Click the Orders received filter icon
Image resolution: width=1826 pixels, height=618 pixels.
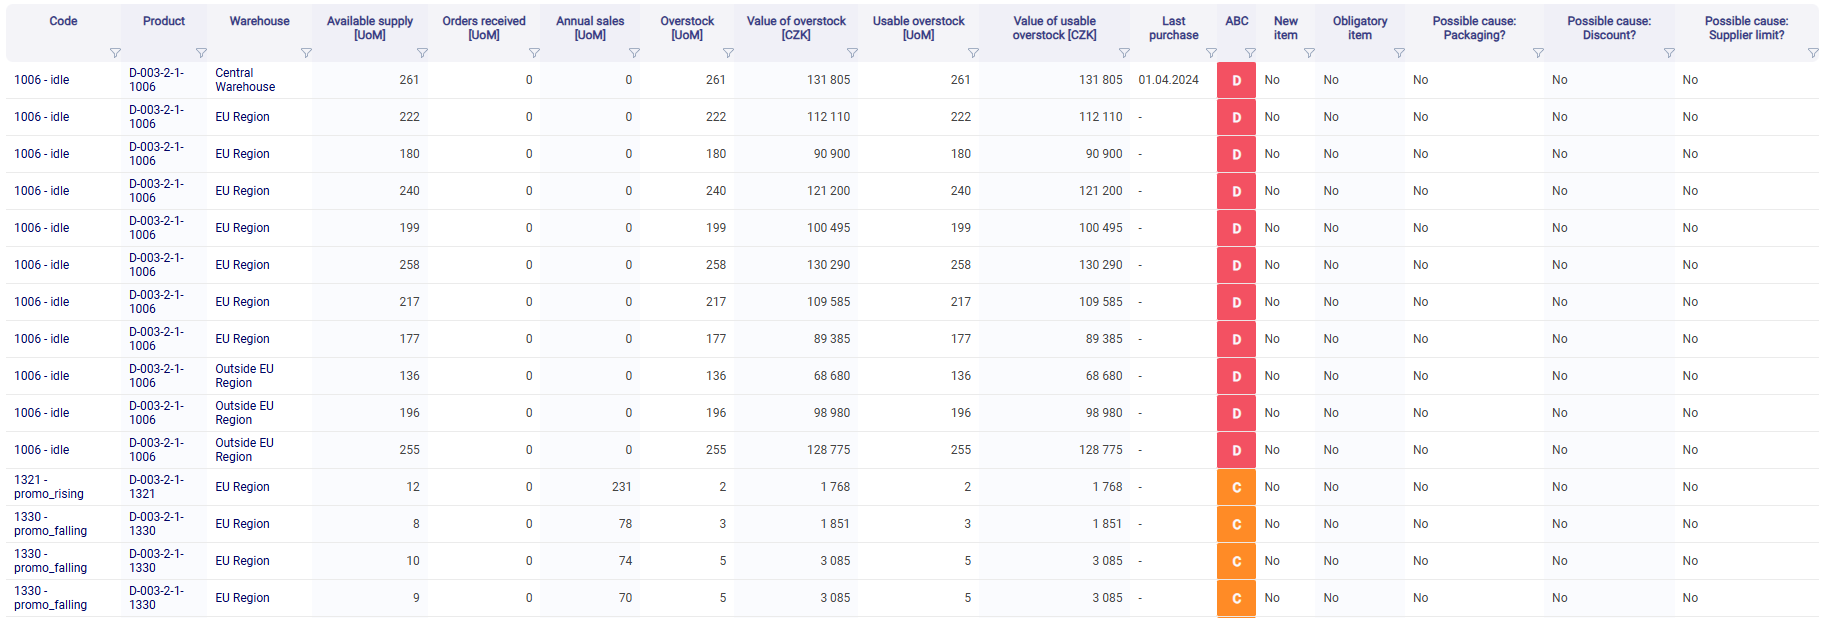pyautogui.click(x=534, y=53)
